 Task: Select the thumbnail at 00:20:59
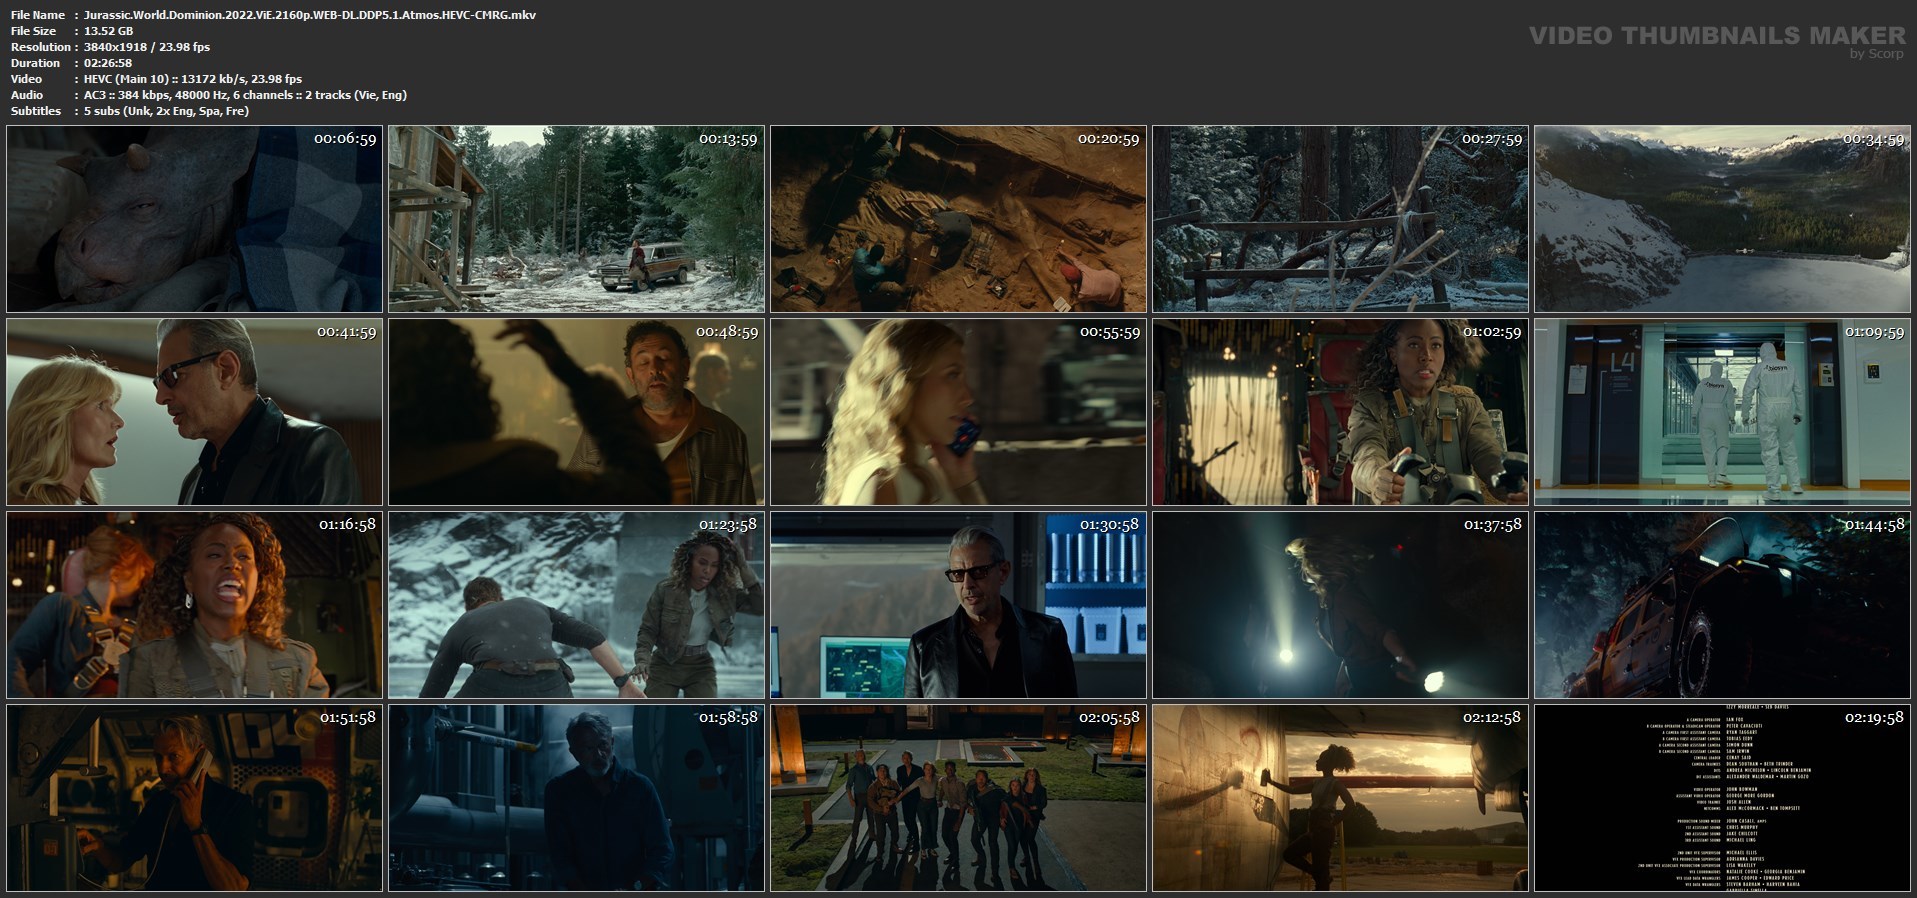pos(958,219)
